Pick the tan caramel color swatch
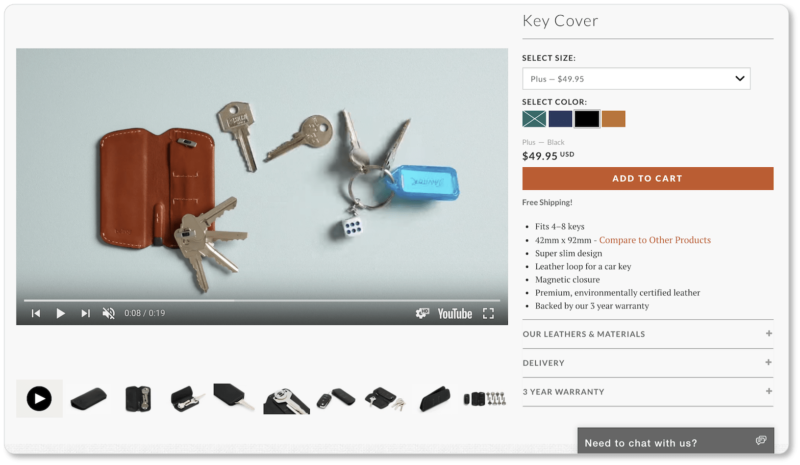 613,119
